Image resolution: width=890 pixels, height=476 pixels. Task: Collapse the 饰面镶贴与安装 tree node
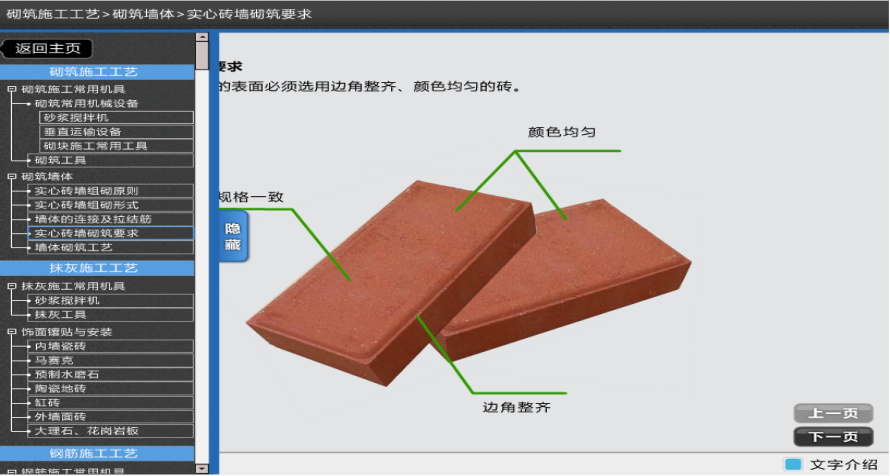(x=11, y=332)
